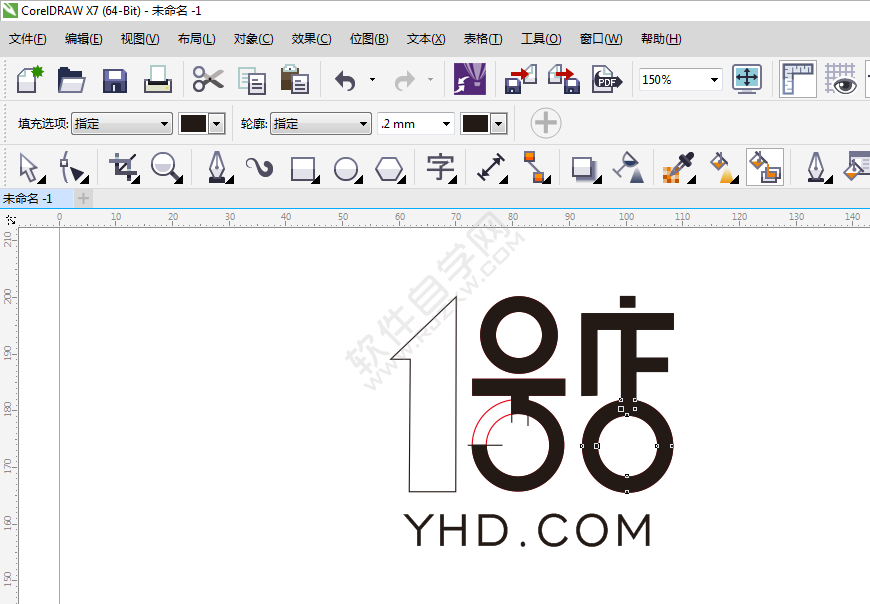The height and width of the screenshot is (604, 870).
Task: Switch to the 未命名 -1 document tab
Action: [36, 198]
